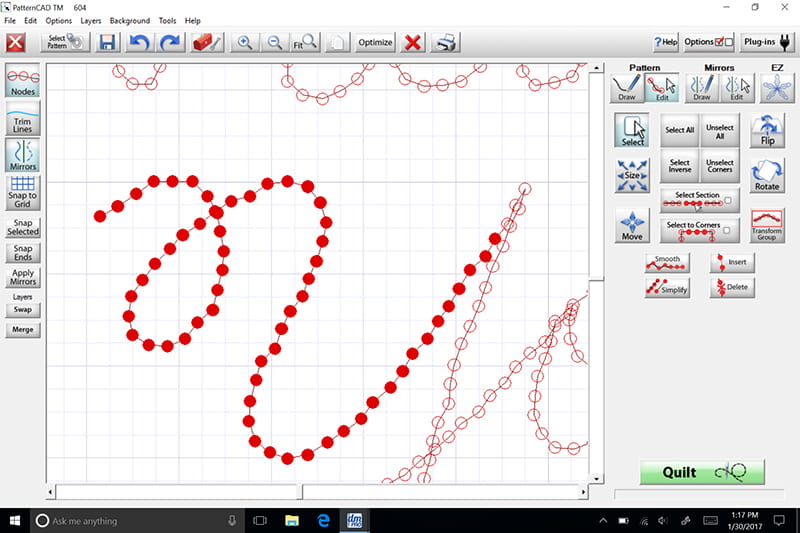Choose the Rotate tool
Screen dimensions: 800x533
coord(767,175)
